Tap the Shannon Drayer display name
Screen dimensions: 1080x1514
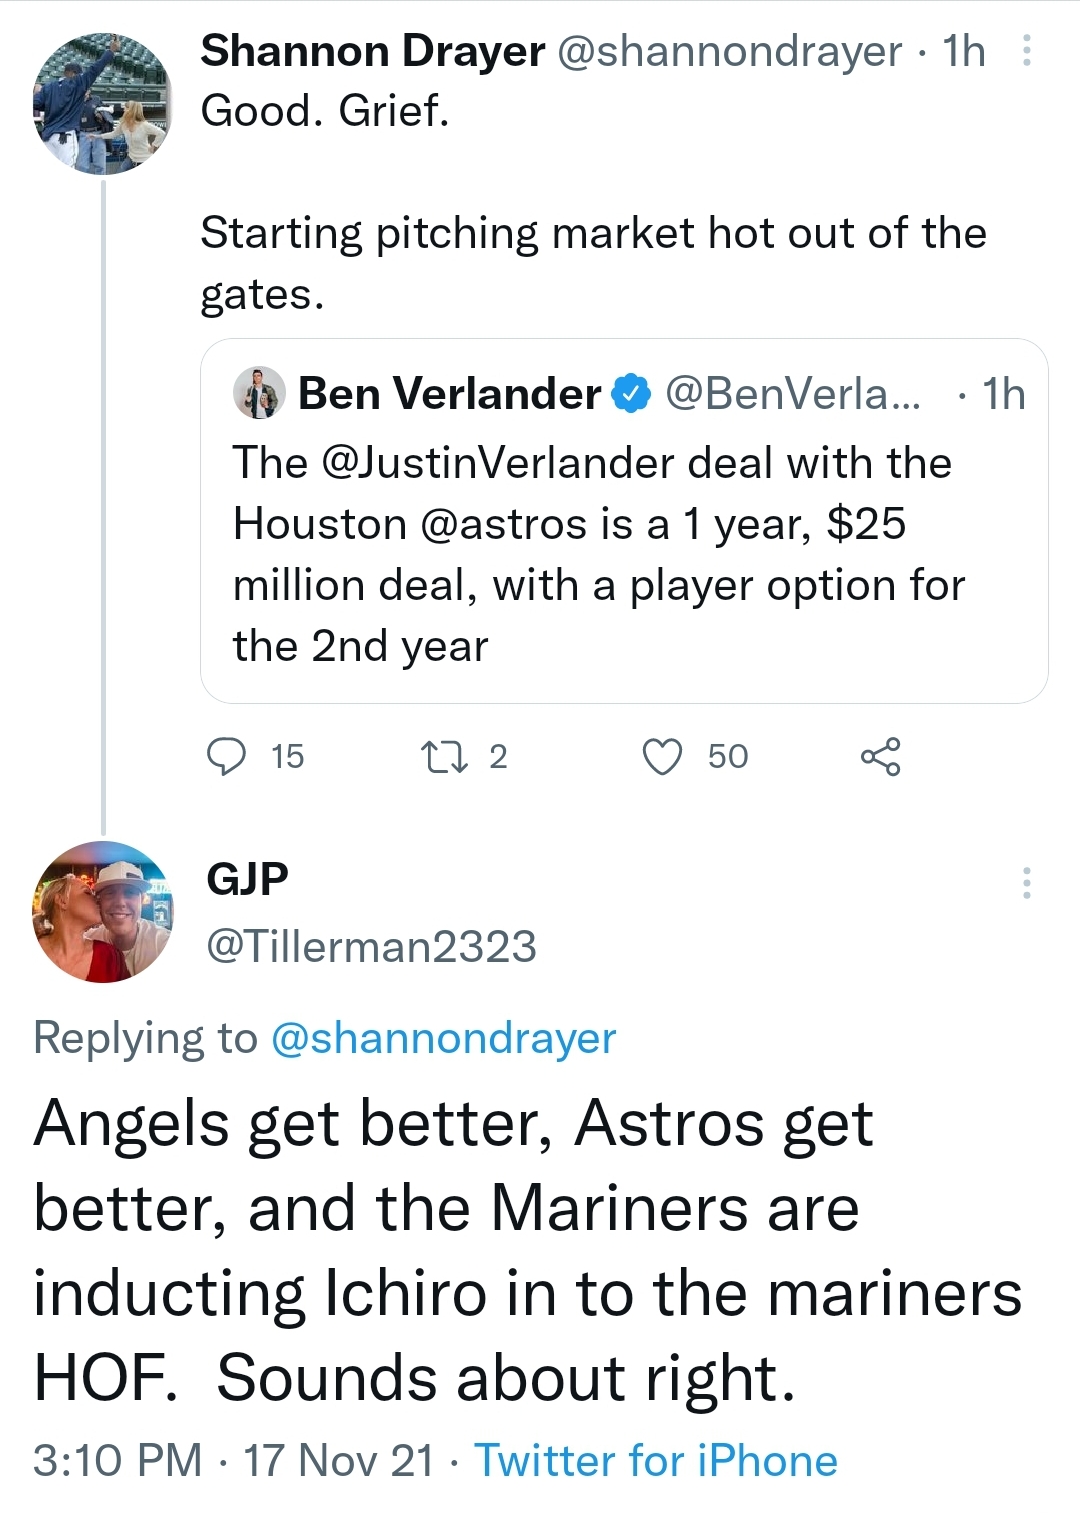tap(372, 51)
